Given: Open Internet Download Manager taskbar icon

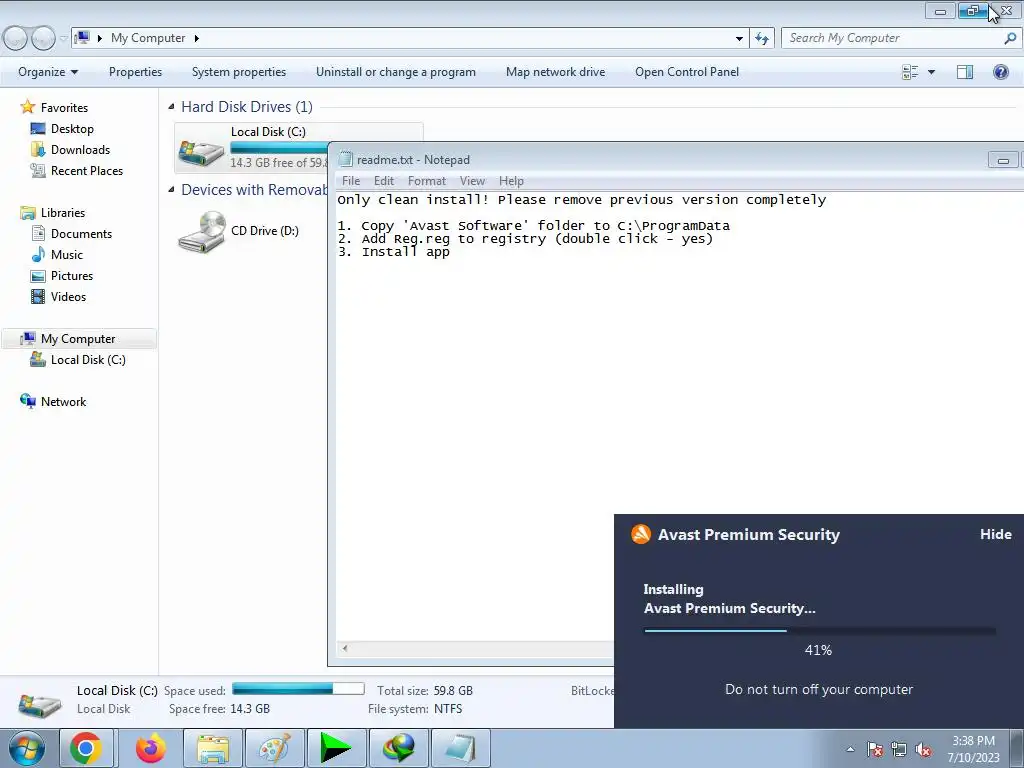Looking at the screenshot, I should [398, 748].
